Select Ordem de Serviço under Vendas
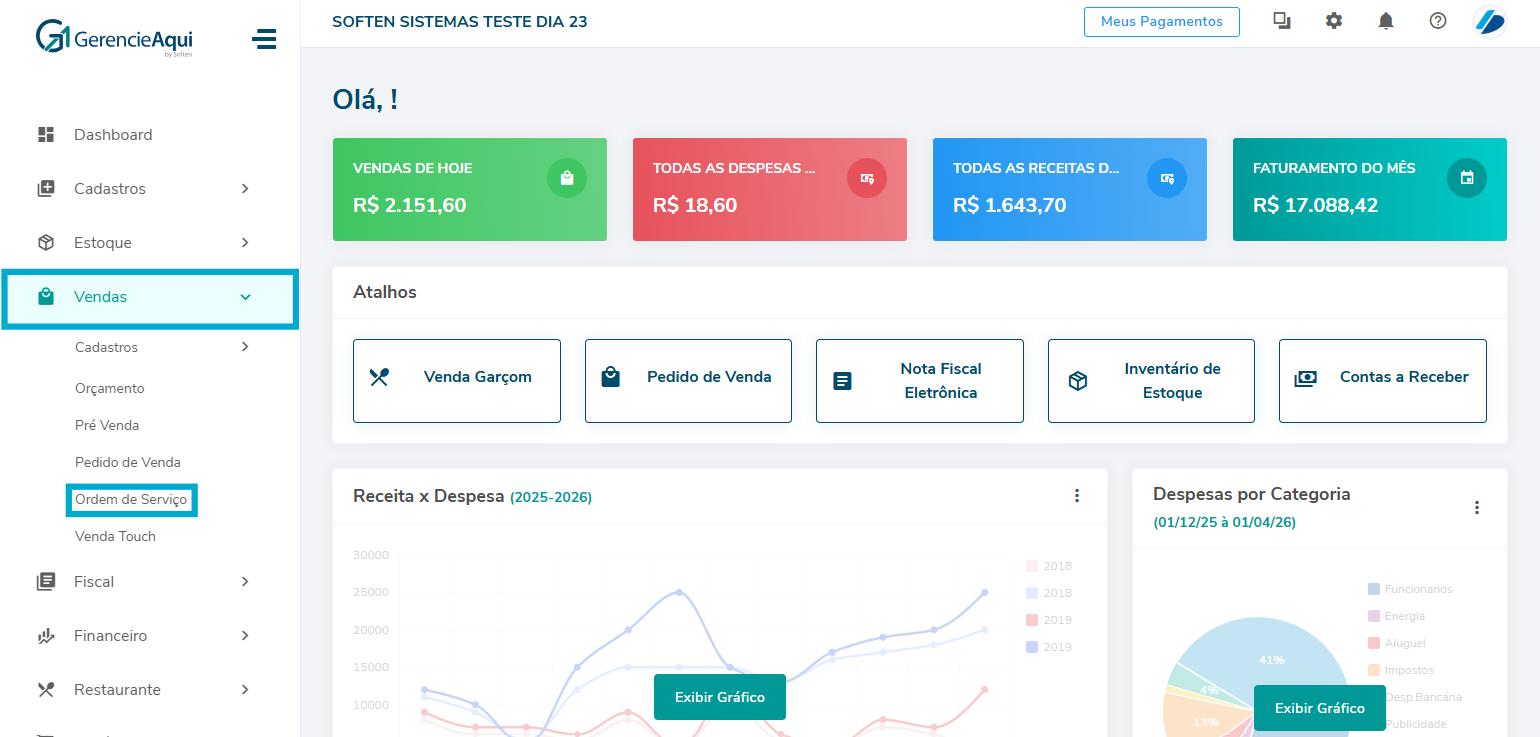Image resolution: width=1540 pixels, height=737 pixels. coord(131,500)
